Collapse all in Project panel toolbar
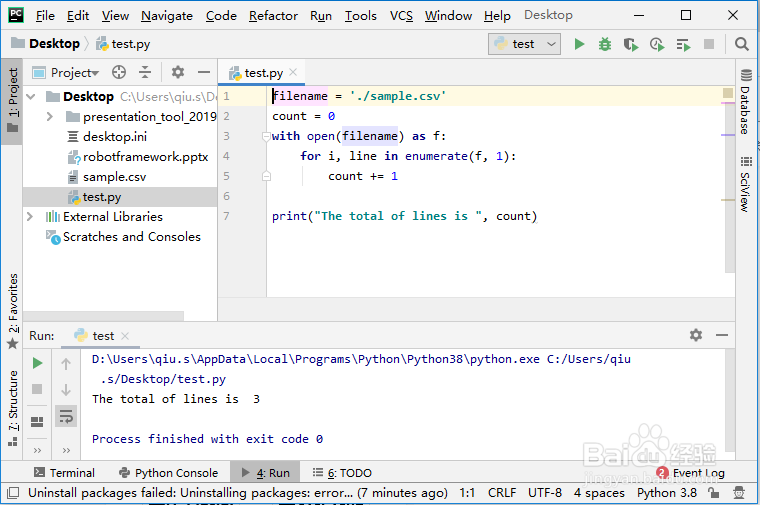The image size is (760, 505). click(x=145, y=73)
